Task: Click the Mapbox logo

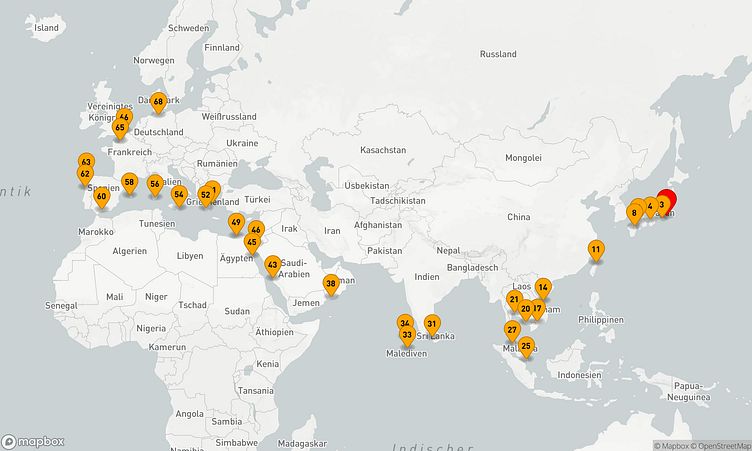Action: point(33,441)
